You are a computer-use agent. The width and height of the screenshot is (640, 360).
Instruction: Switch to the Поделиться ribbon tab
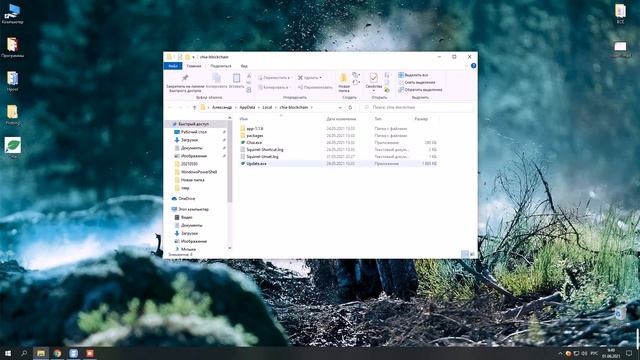pyautogui.click(x=221, y=66)
